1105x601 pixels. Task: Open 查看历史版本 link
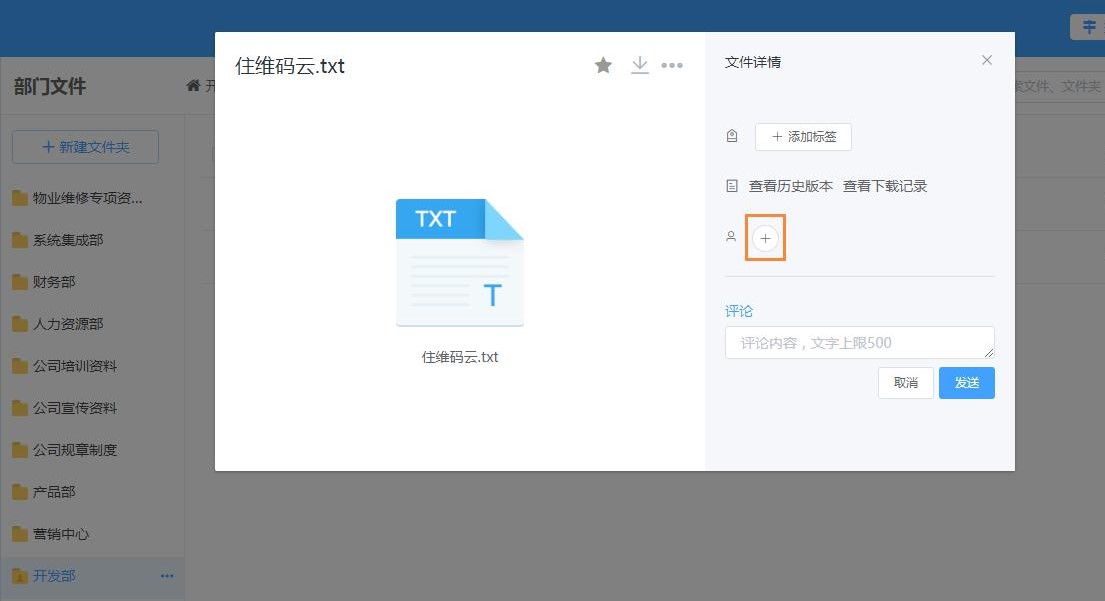pyautogui.click(x=790, y=186)
